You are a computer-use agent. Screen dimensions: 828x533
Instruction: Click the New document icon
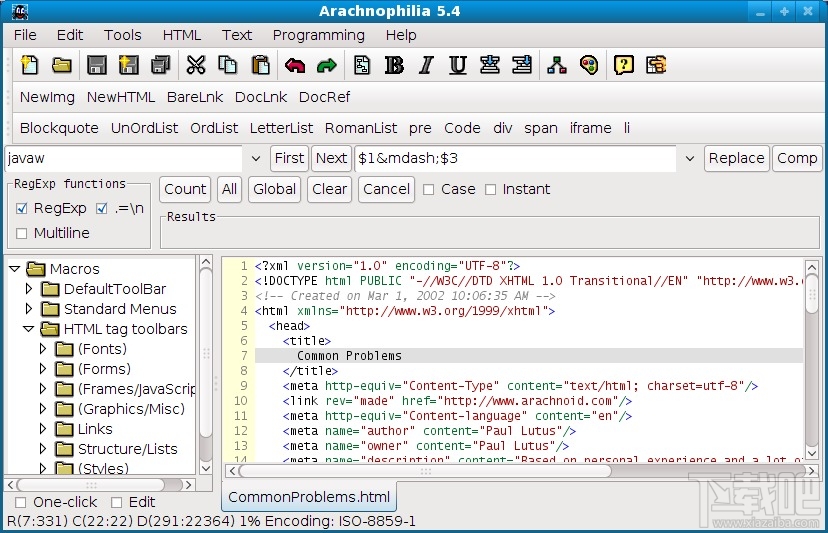click(30, 66)
